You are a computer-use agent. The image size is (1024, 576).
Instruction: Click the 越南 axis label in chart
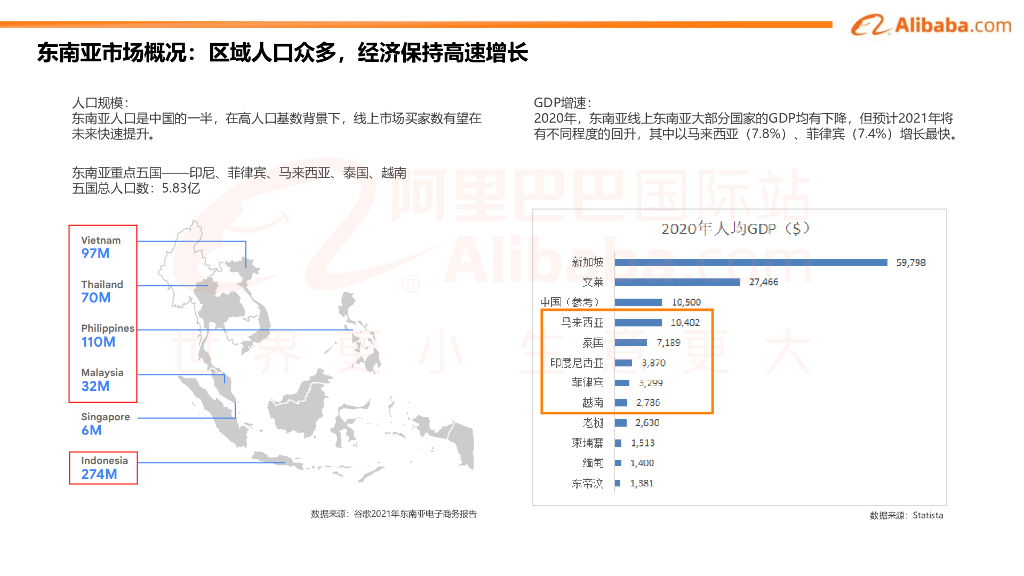pyautogui.click(x=593, y=403)
